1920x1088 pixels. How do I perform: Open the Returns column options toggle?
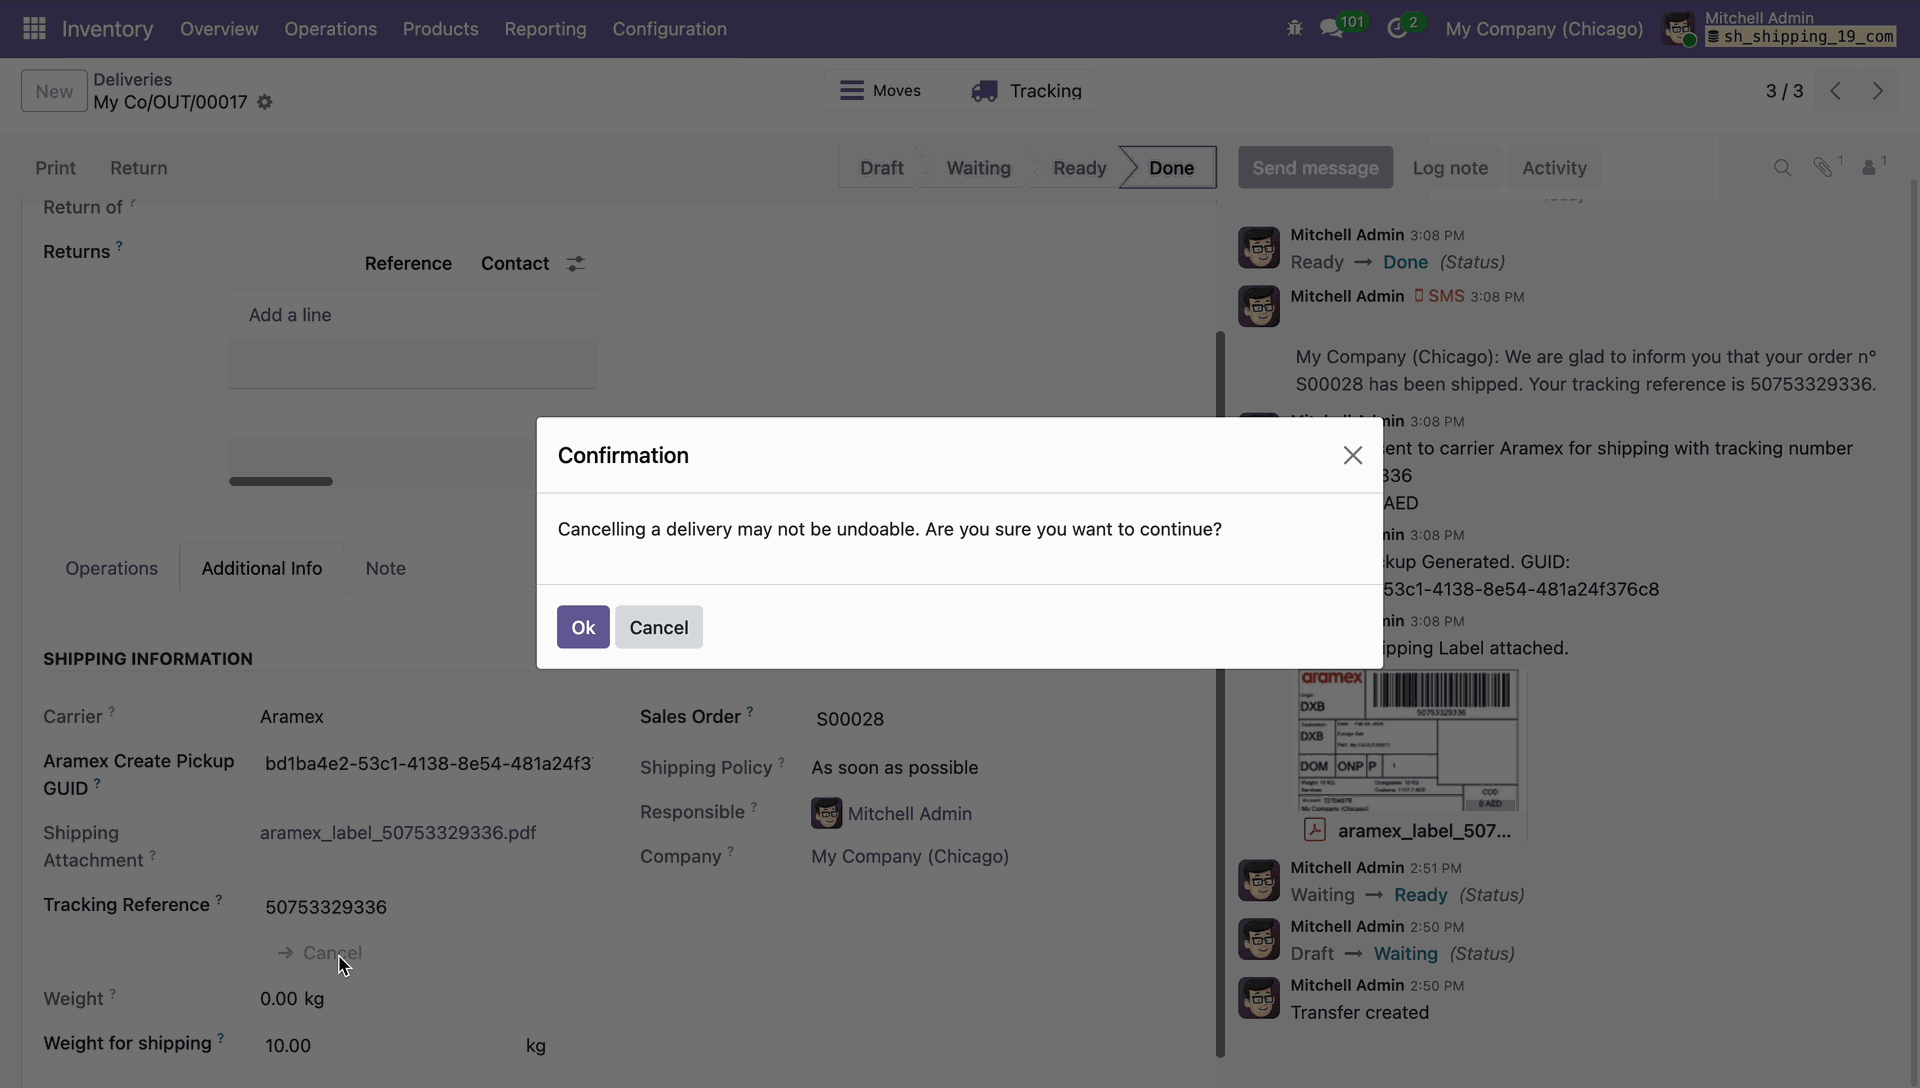[x=575, y=264]
